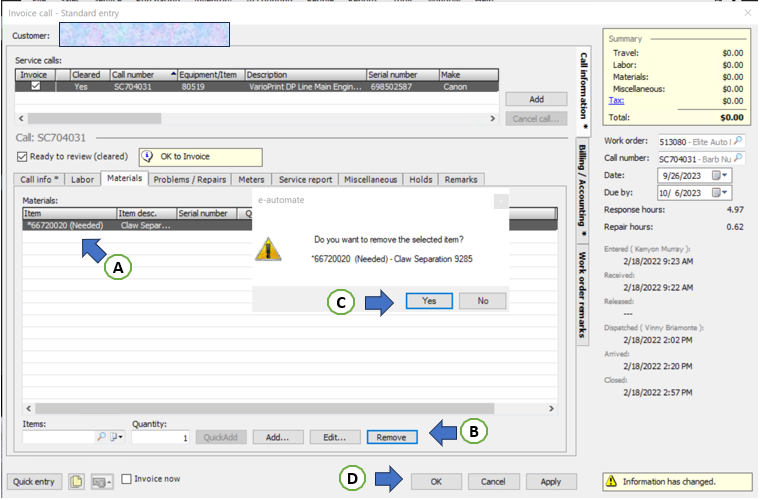This screenshot has width=764, height=500.
Task: Uncheck the Invoice checkbox for SC704031
Action: coord(36,86)
